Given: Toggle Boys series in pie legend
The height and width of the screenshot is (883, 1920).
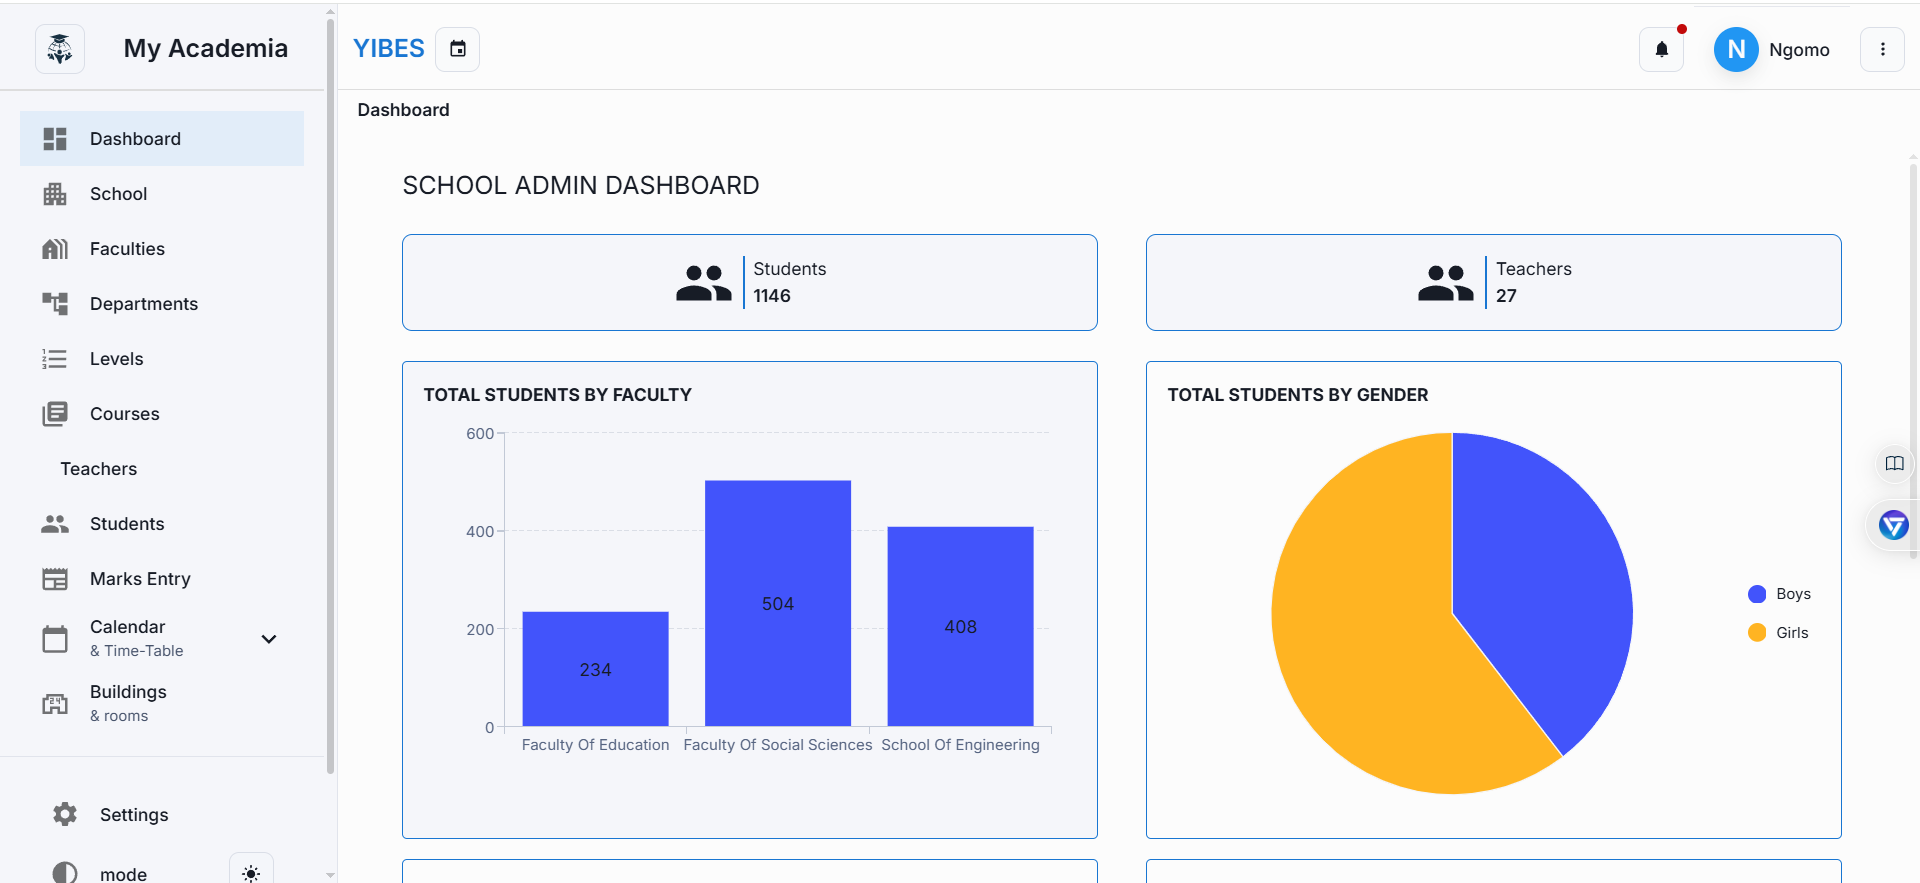Looking at the screenshot, I should click(1780, 594).
